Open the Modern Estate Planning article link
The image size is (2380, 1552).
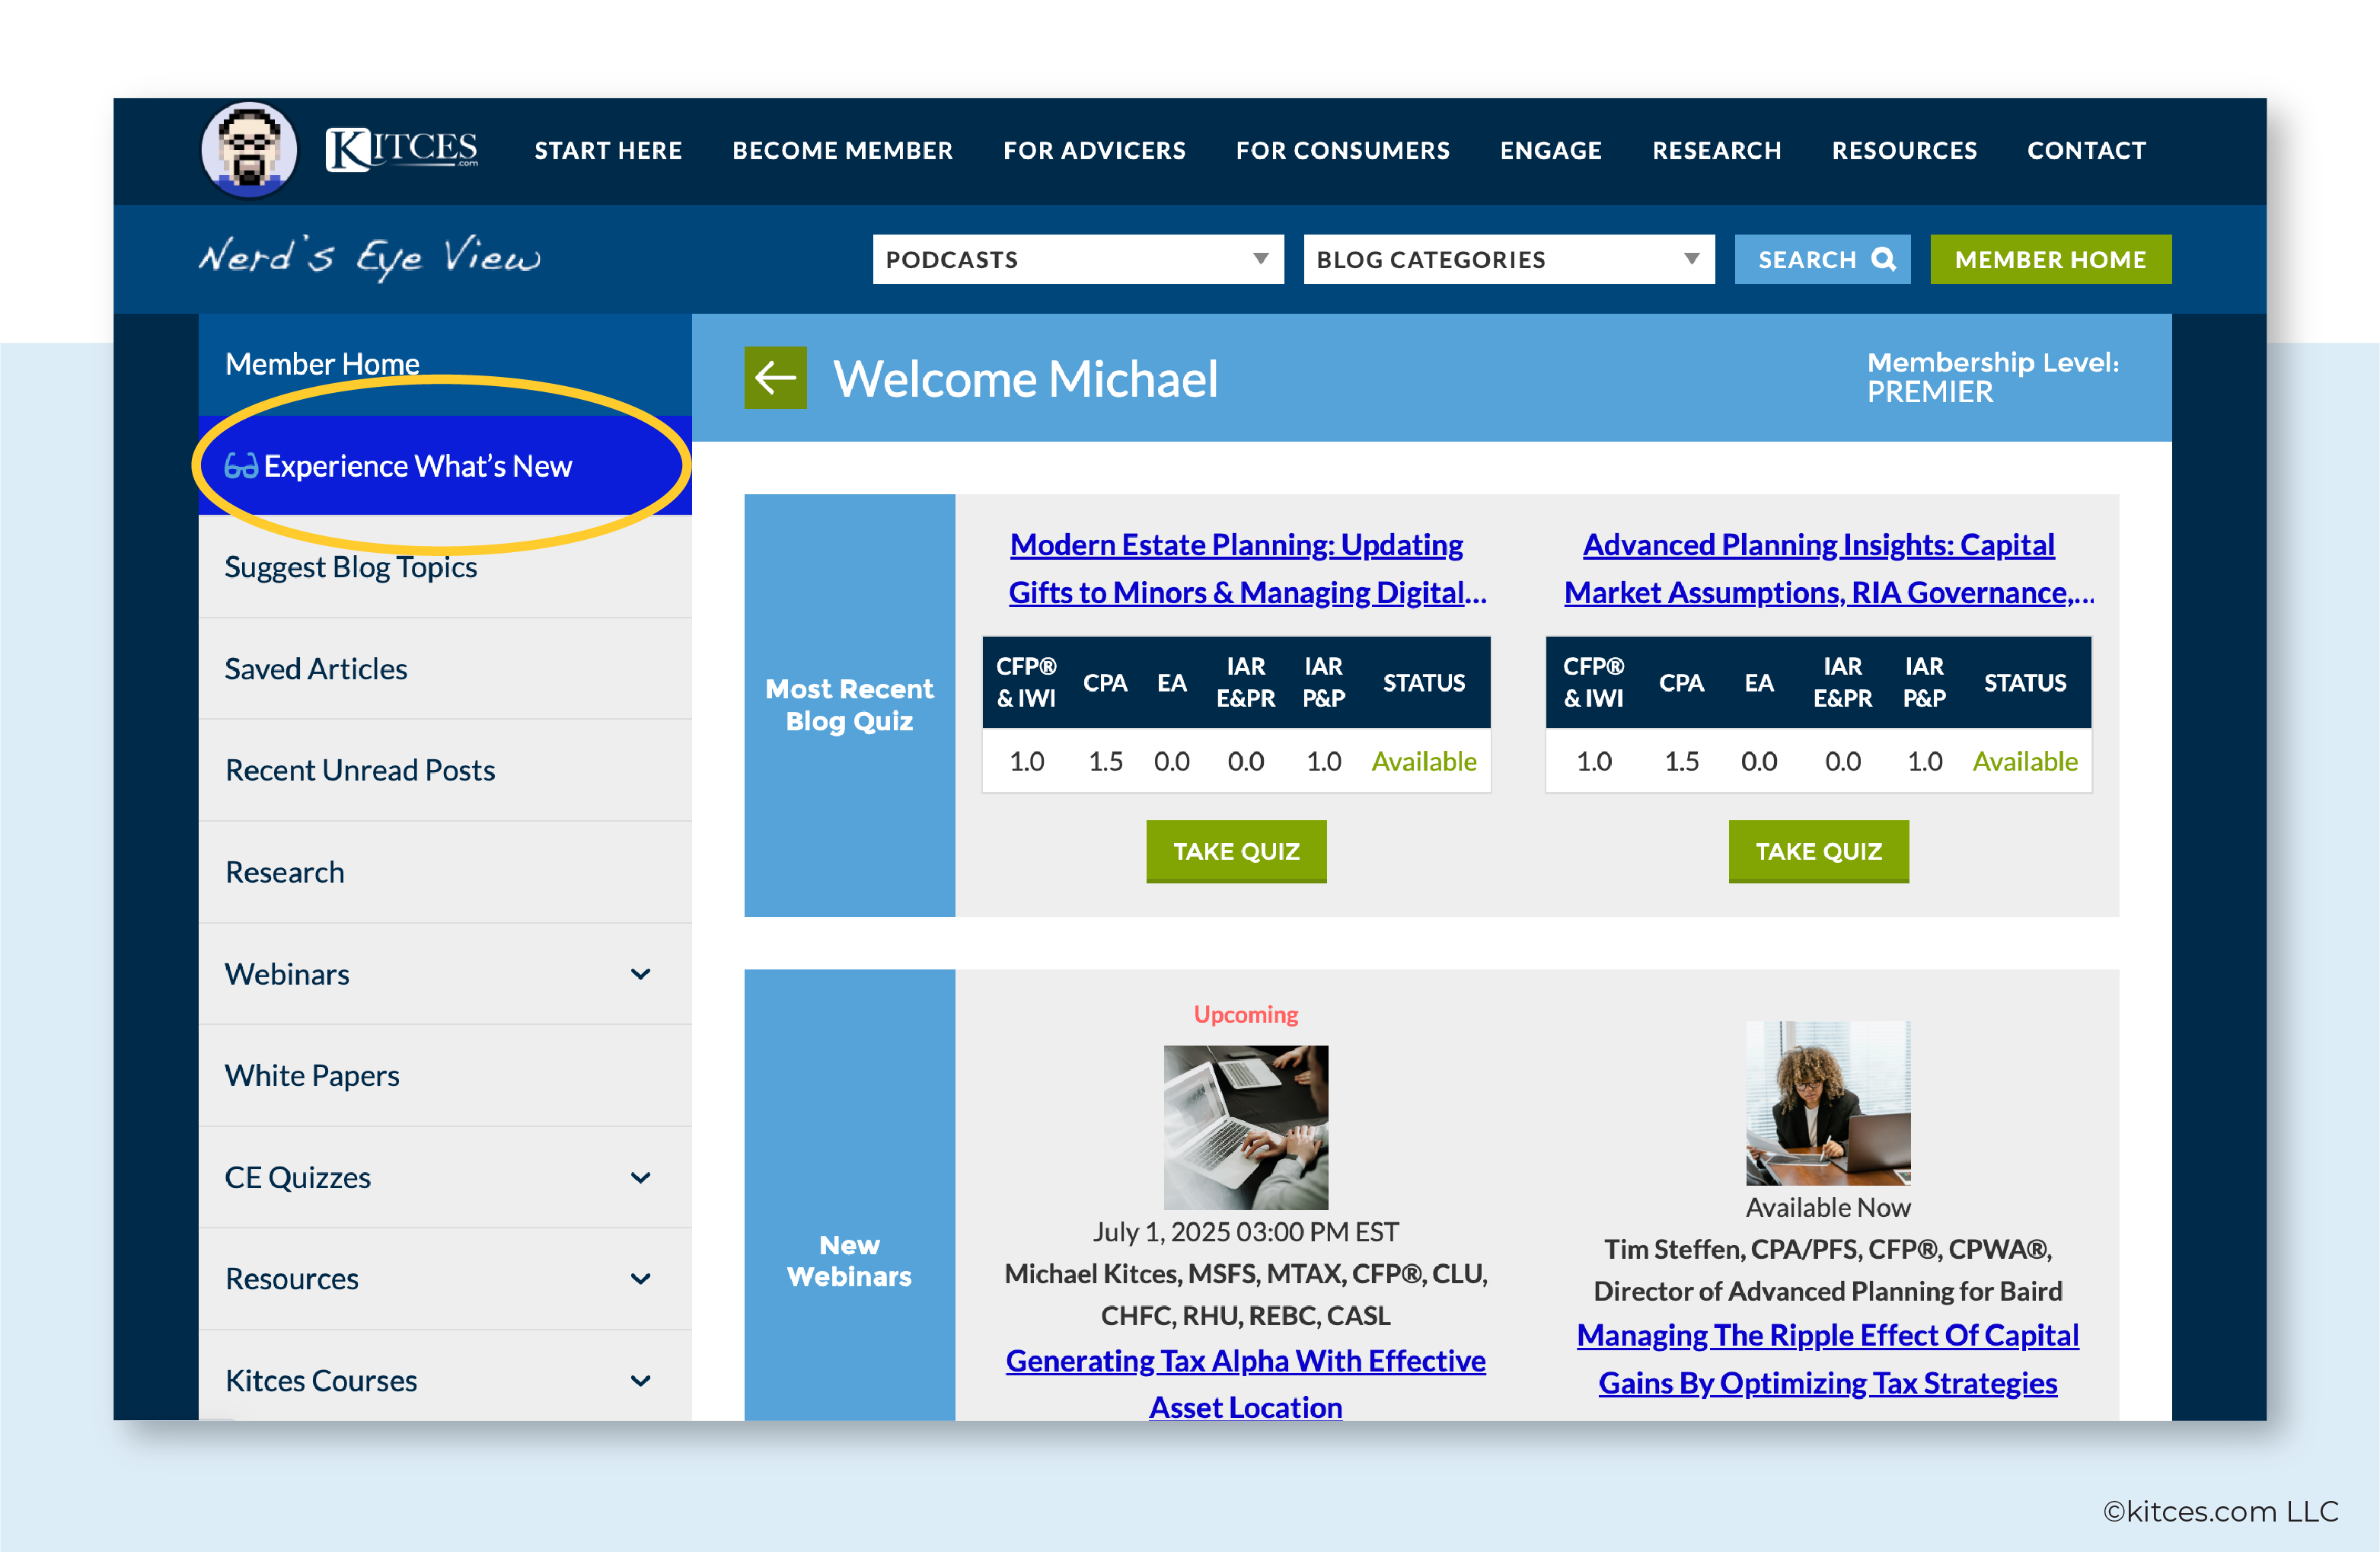1247,568
